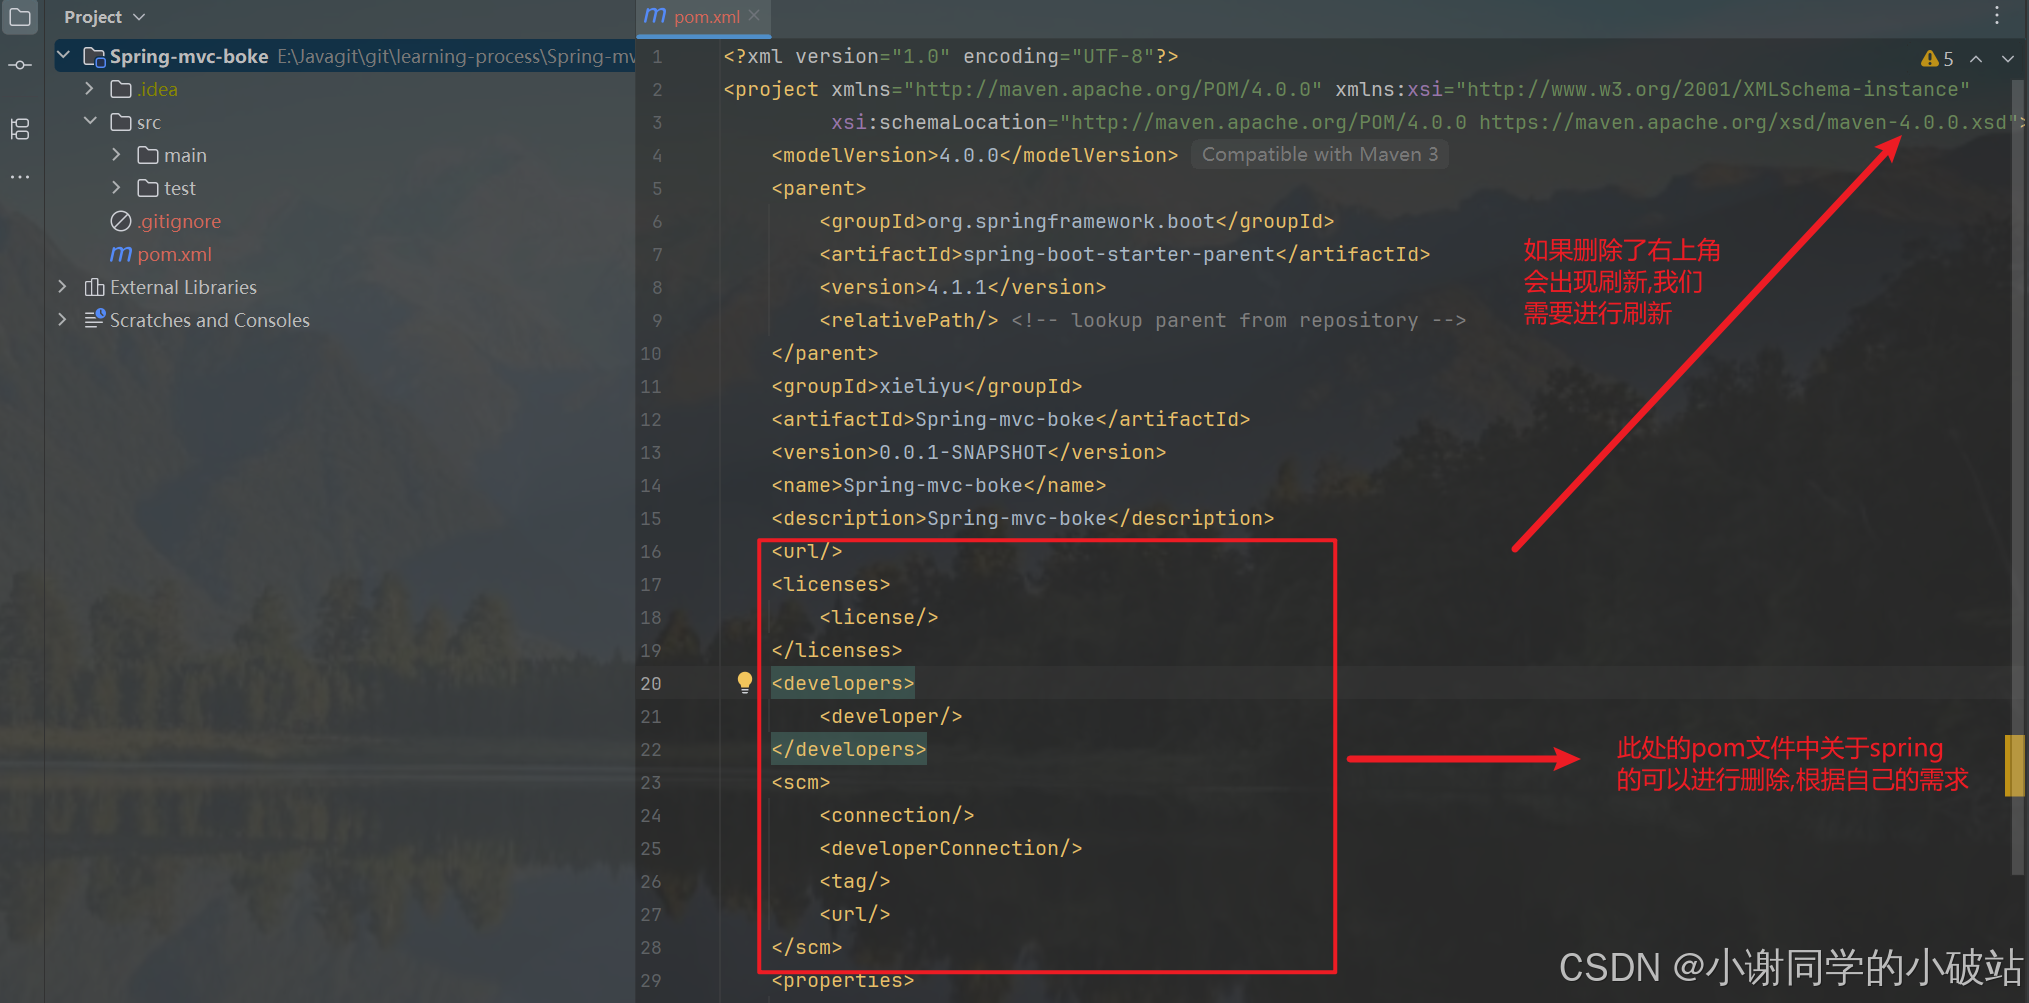The height and width of the screenshot is (1003, 2029).
Task: Open the Project tool window folder icon
Action: click(20, 17)
